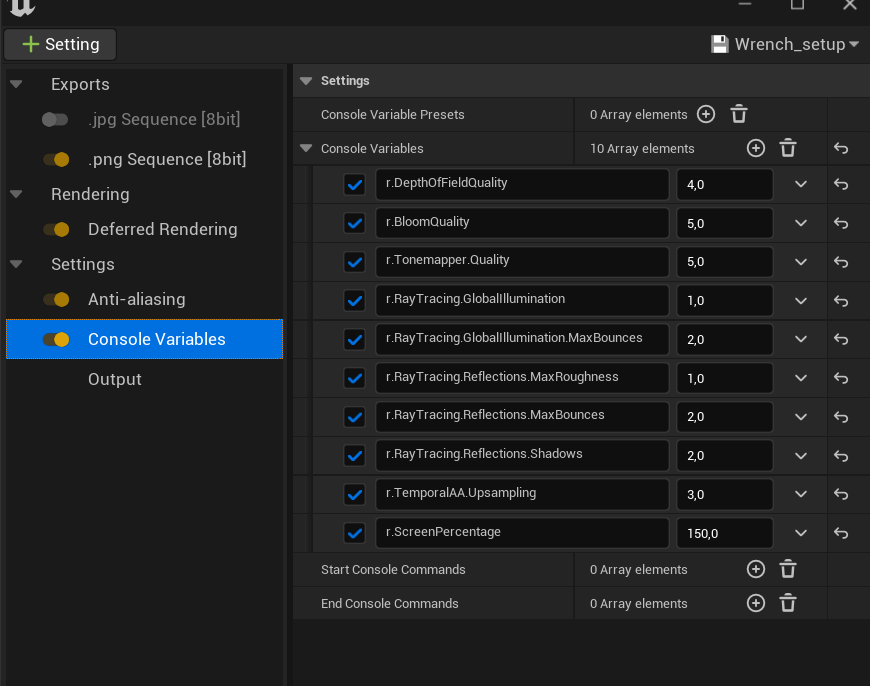The width and height of the screenshot is (870, 686).
Task: Disable the r.TemporalAA.Upsampling variable checkbox
Action: tap(354, 494)
